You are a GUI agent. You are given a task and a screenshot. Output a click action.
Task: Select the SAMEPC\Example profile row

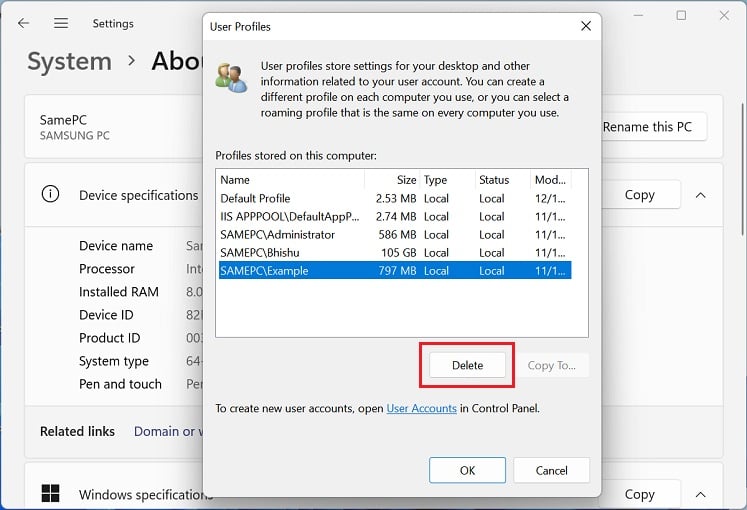395,270
